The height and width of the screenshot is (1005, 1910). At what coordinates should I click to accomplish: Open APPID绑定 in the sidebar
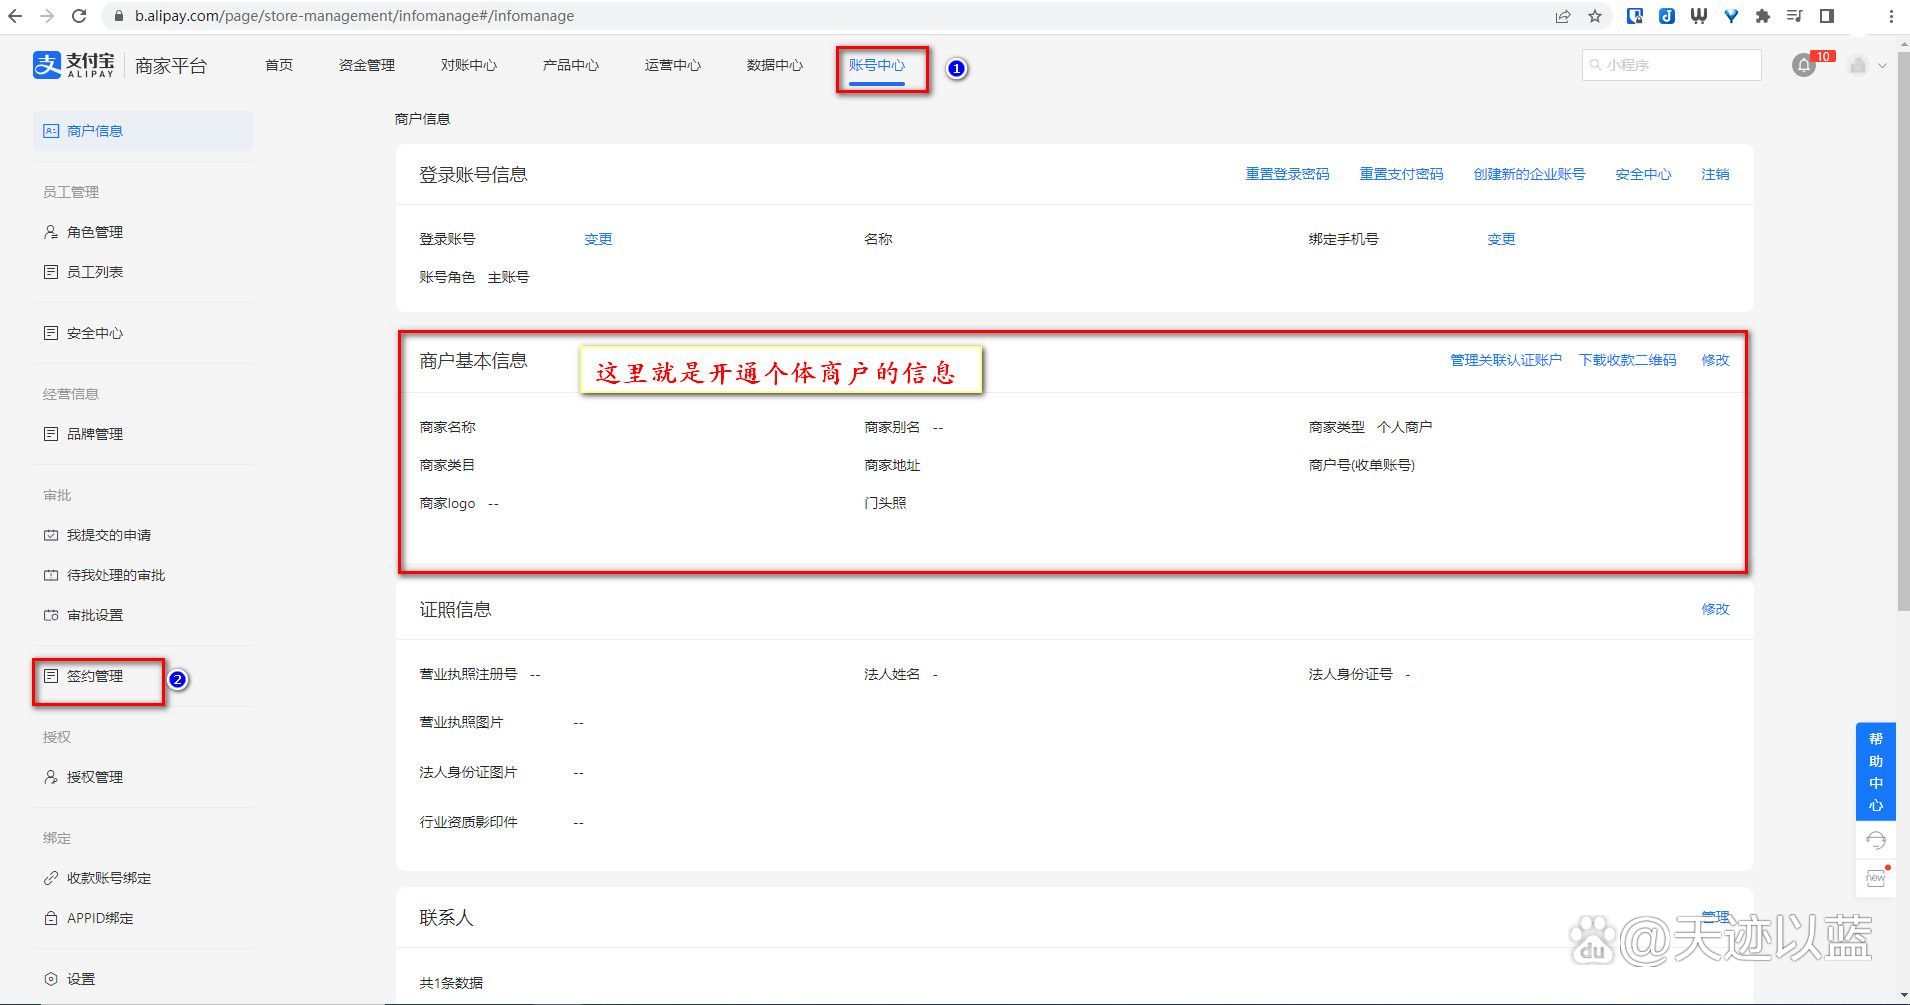click(x=100, y=918)
